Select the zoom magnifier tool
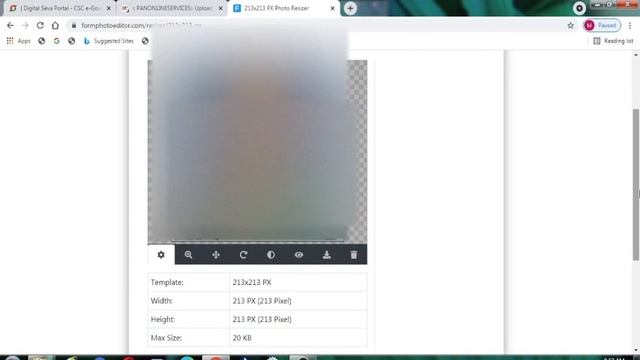The height and width of the screenshot is (360, 640). [x=188, y=255]
